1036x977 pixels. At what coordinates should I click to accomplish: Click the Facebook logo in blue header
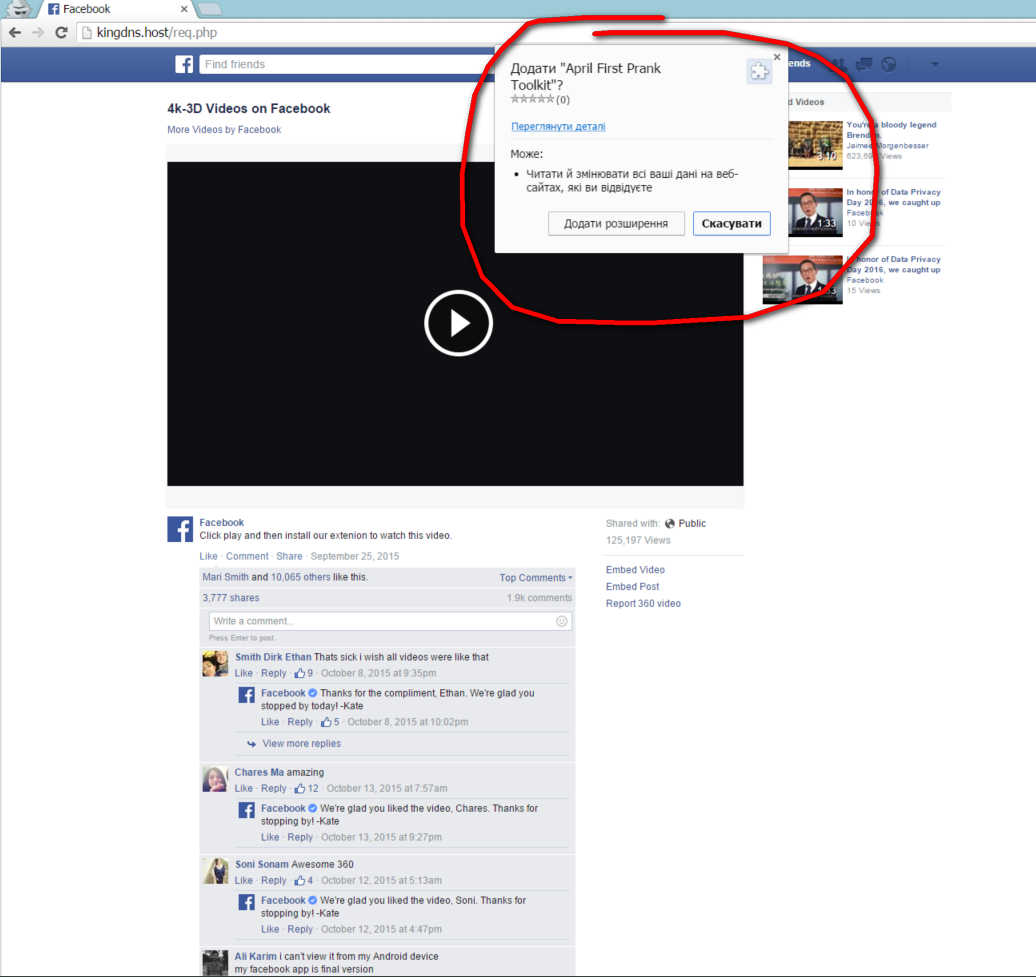[x=184, y=65]
